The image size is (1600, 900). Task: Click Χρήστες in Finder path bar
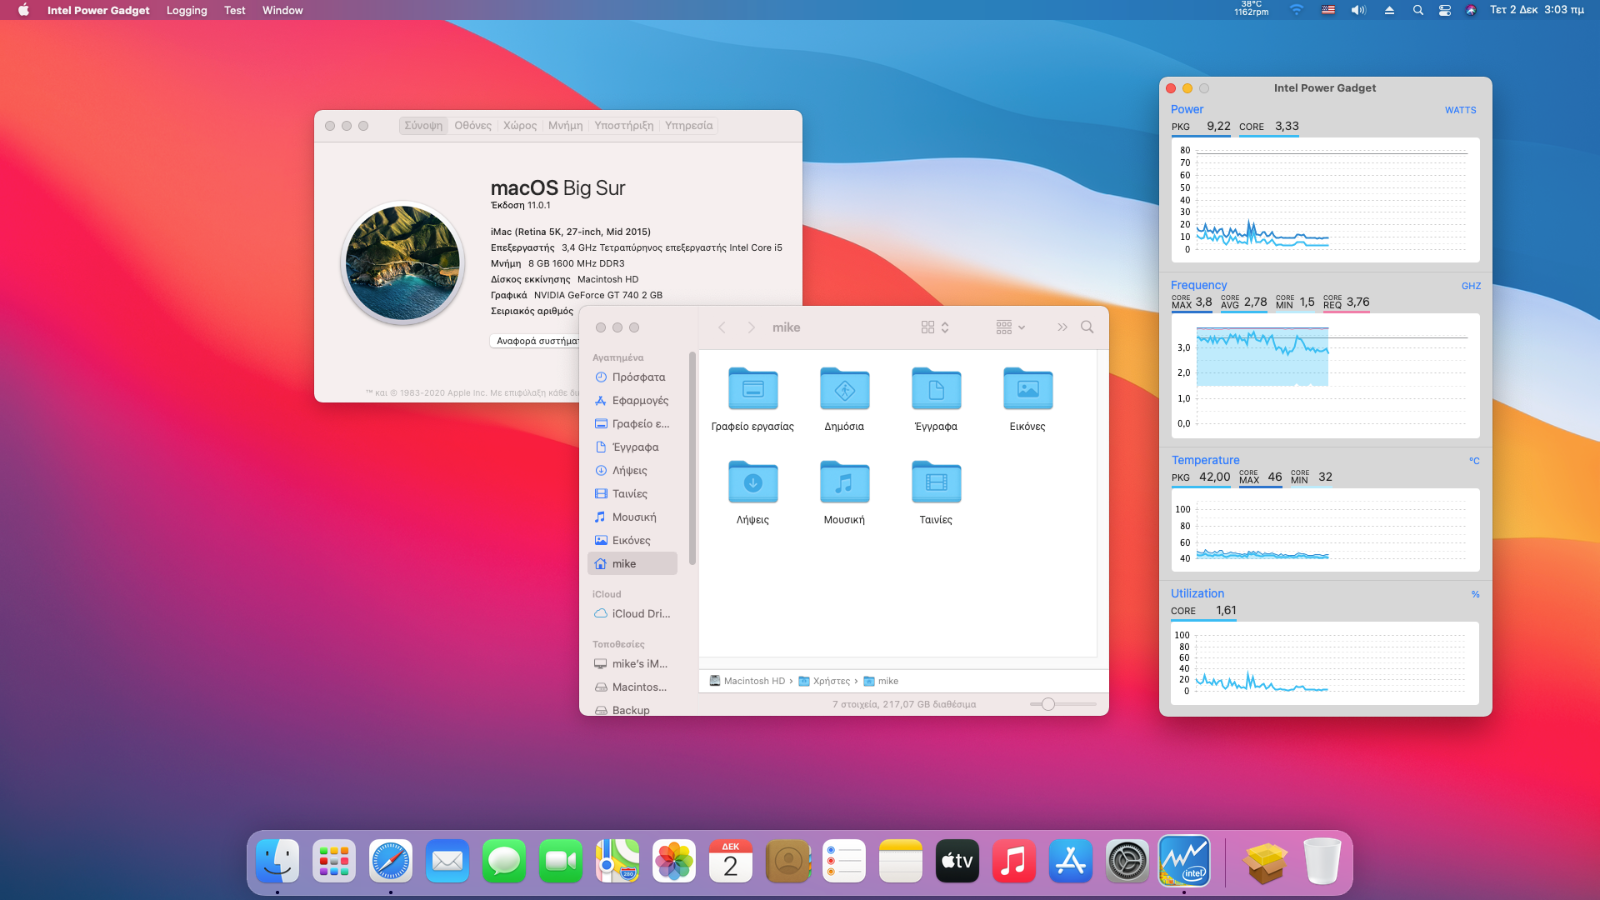(824, 681)
